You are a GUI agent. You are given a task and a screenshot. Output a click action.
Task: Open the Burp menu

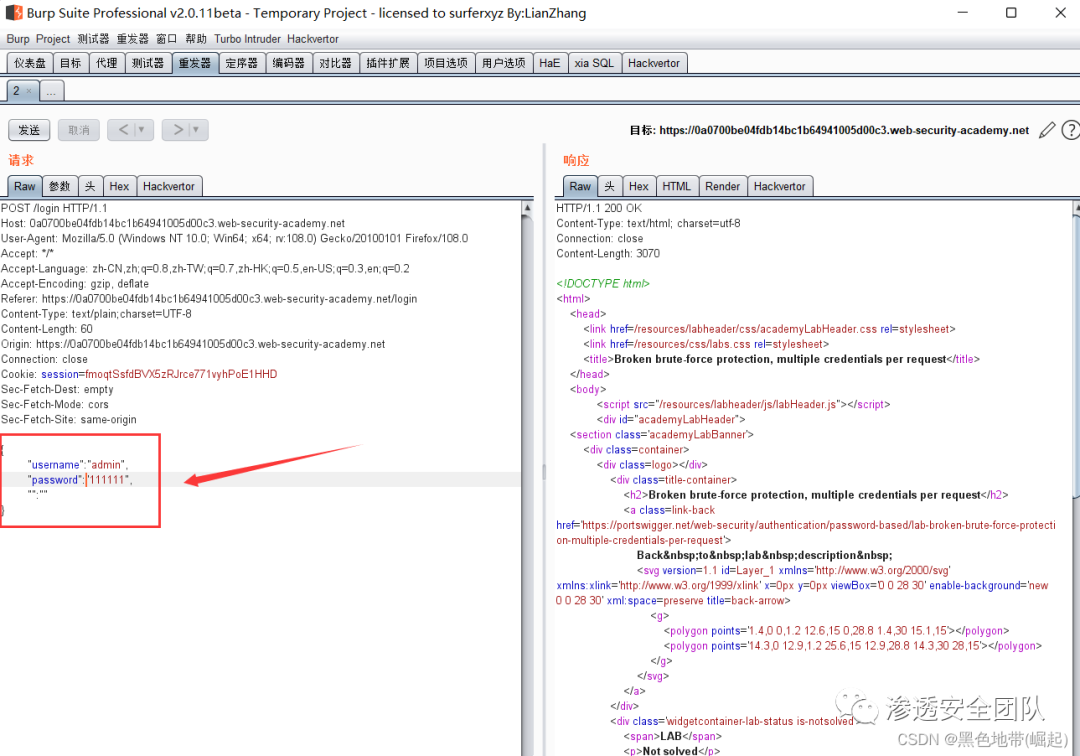18,39
